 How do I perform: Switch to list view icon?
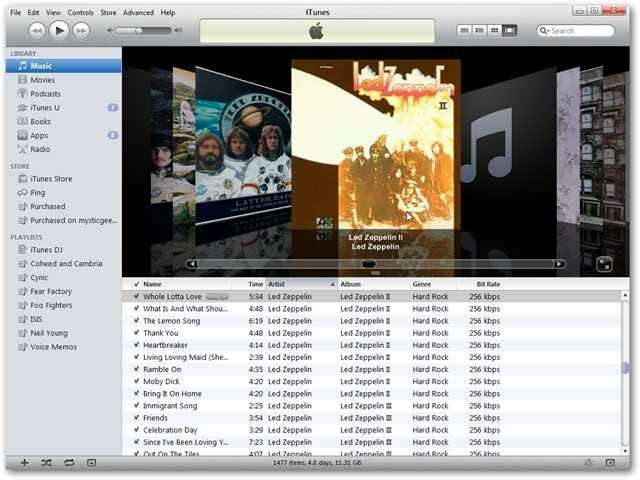click(x=464, y=30)
